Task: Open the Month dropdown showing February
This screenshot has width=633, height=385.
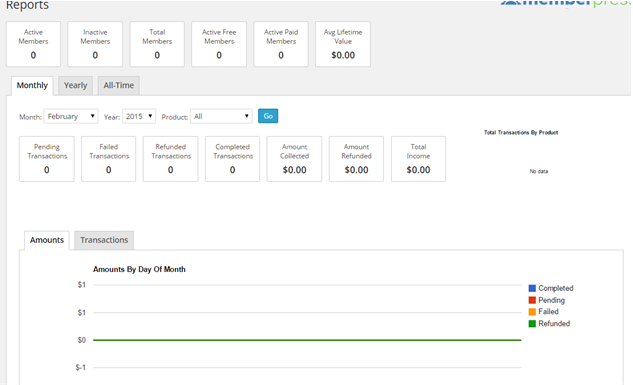Action: click(71, 116)
